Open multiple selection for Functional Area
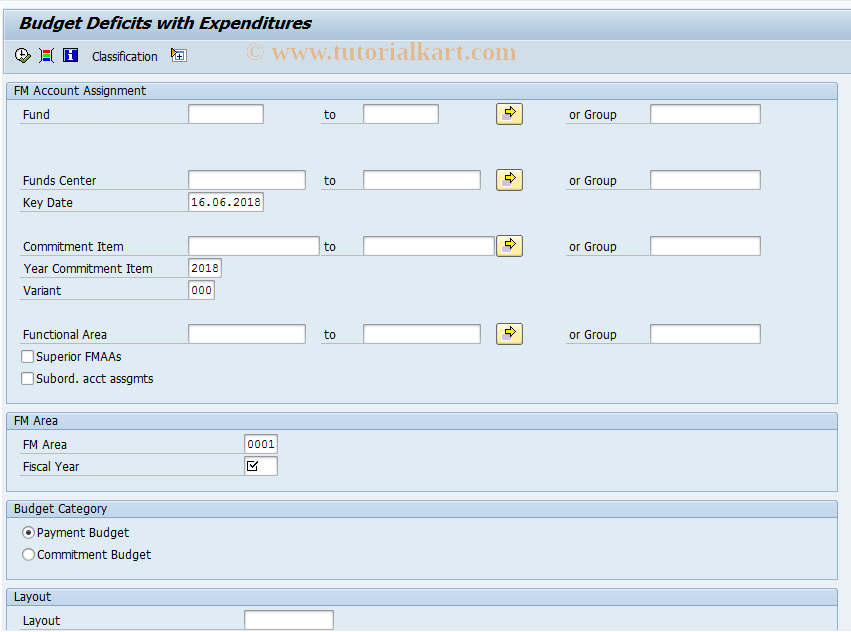The height and width of the screenshot is (632, 851). 509,333
